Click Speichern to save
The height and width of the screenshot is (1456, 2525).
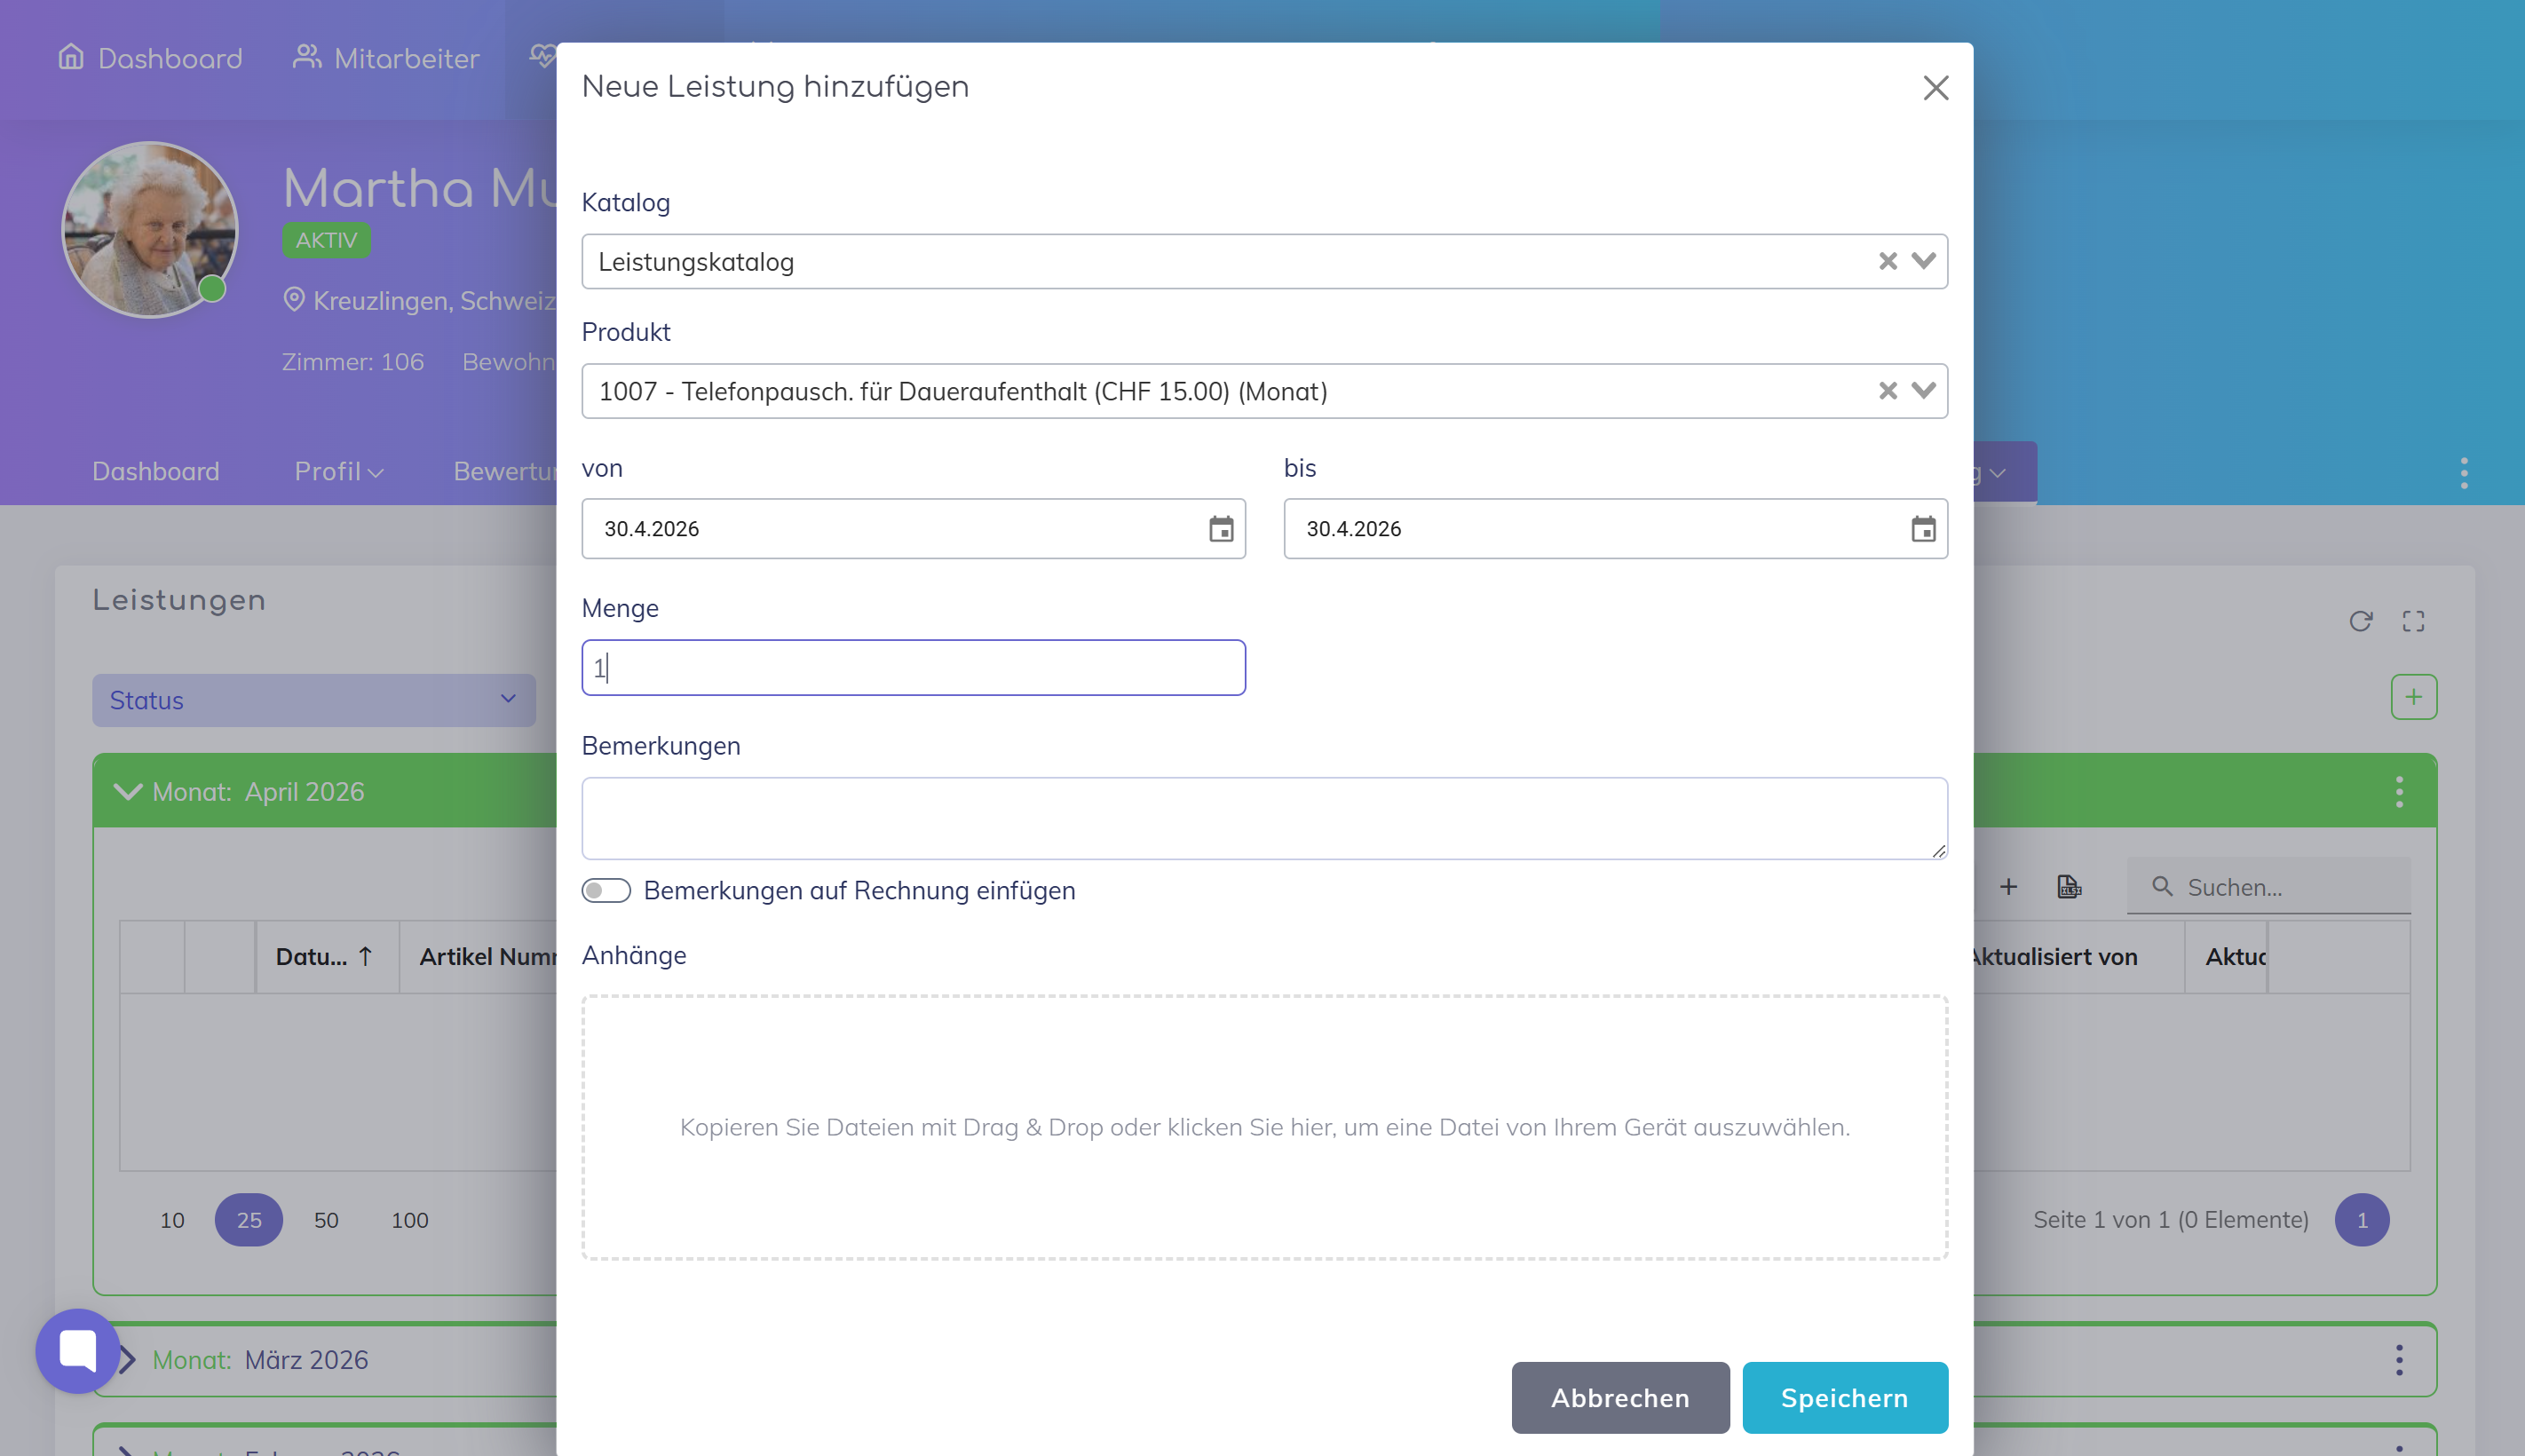[1844, 1397]
